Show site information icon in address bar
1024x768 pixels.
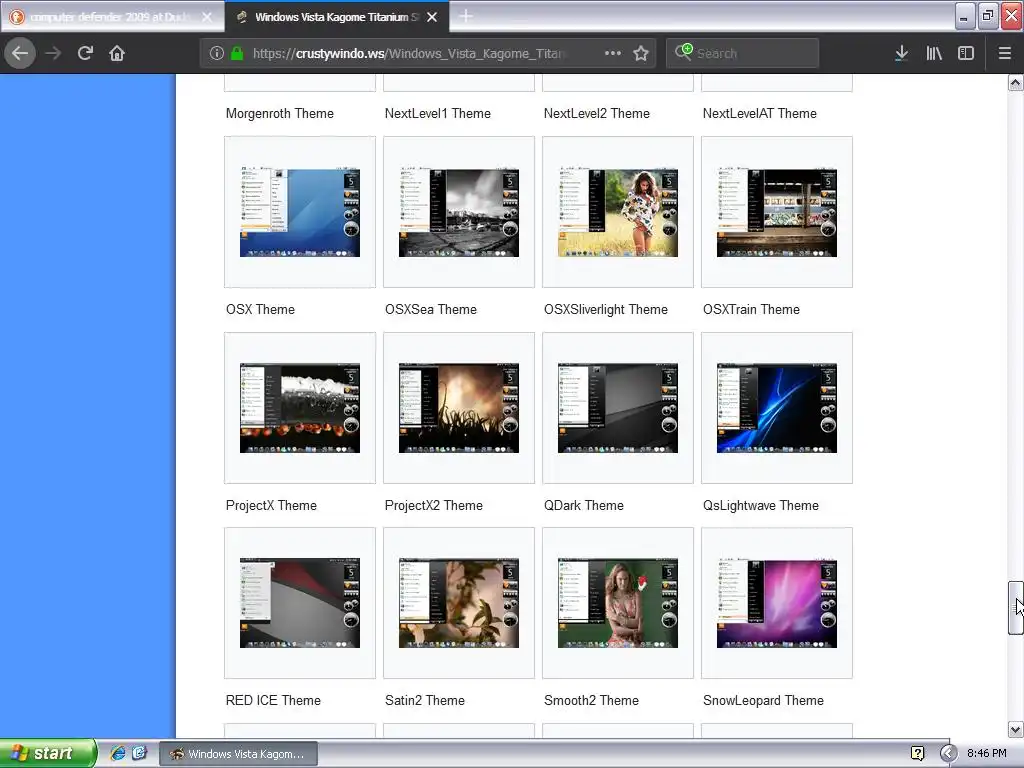click(x=217, y=53)
